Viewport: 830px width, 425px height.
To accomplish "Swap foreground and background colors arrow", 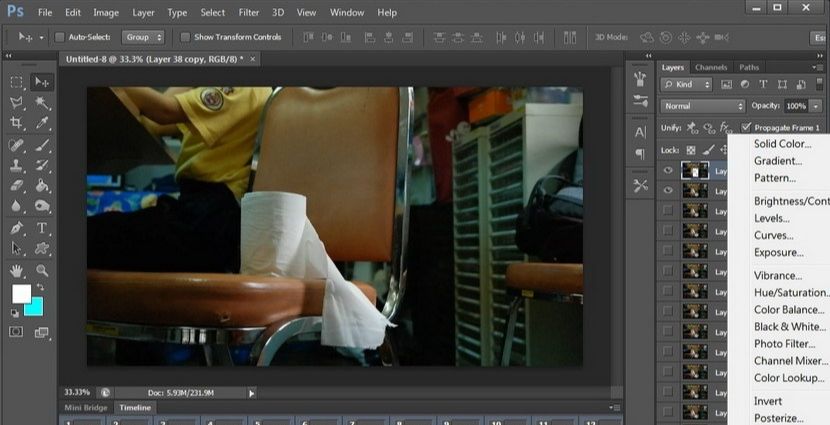I will pyautogui.click(x=41, y=287).
